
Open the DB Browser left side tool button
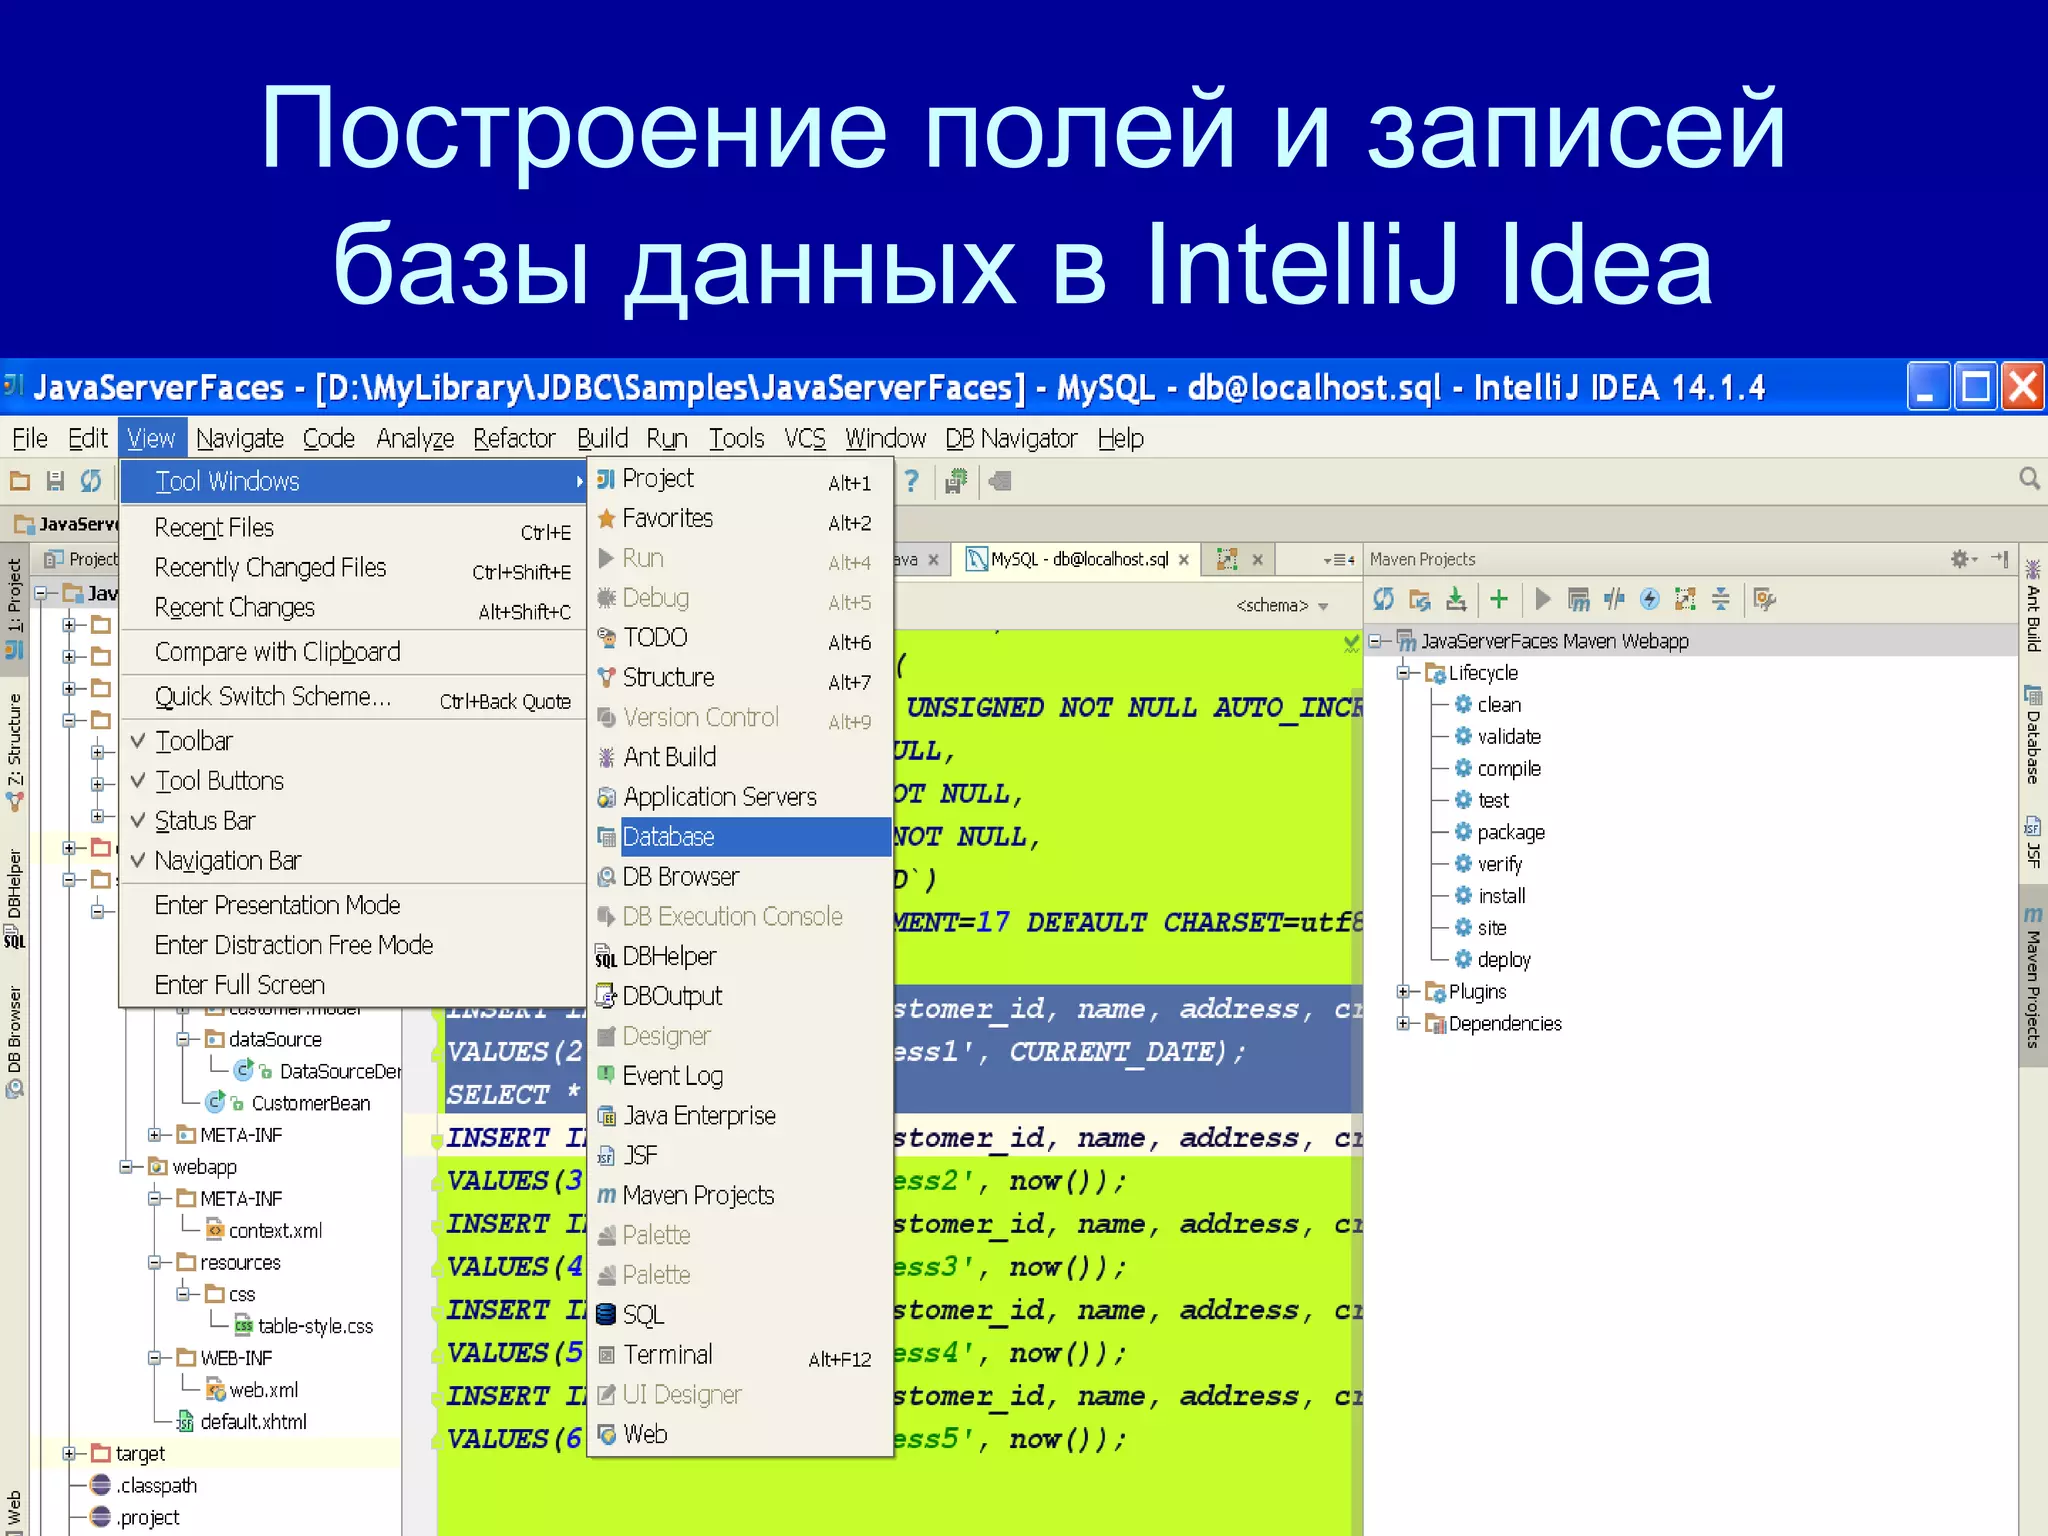pyautogui.click(x=14, y=1042)
